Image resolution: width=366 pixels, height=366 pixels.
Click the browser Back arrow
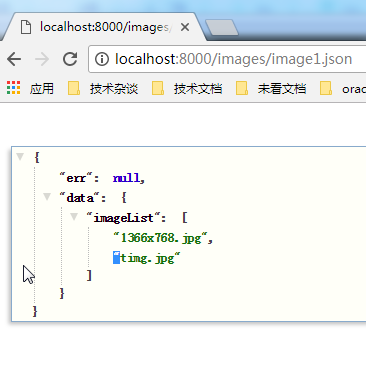14,59
